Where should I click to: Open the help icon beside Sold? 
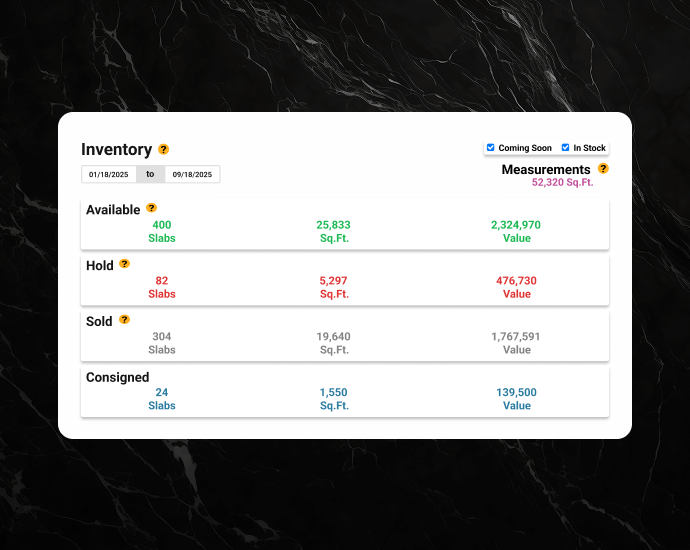[x=125, y=320]
